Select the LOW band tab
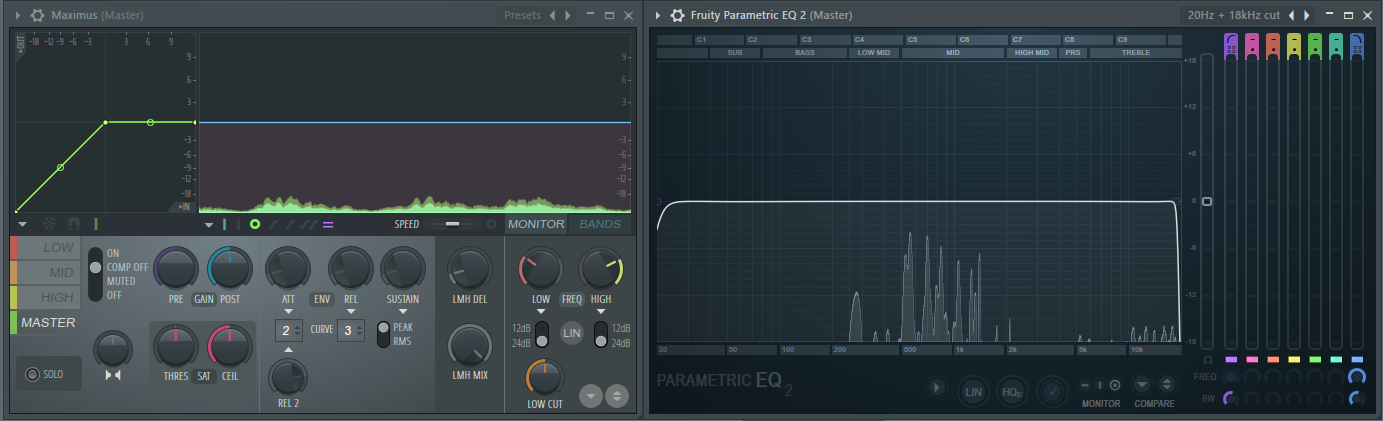The image size is (1383, 421). click(46, 248)
